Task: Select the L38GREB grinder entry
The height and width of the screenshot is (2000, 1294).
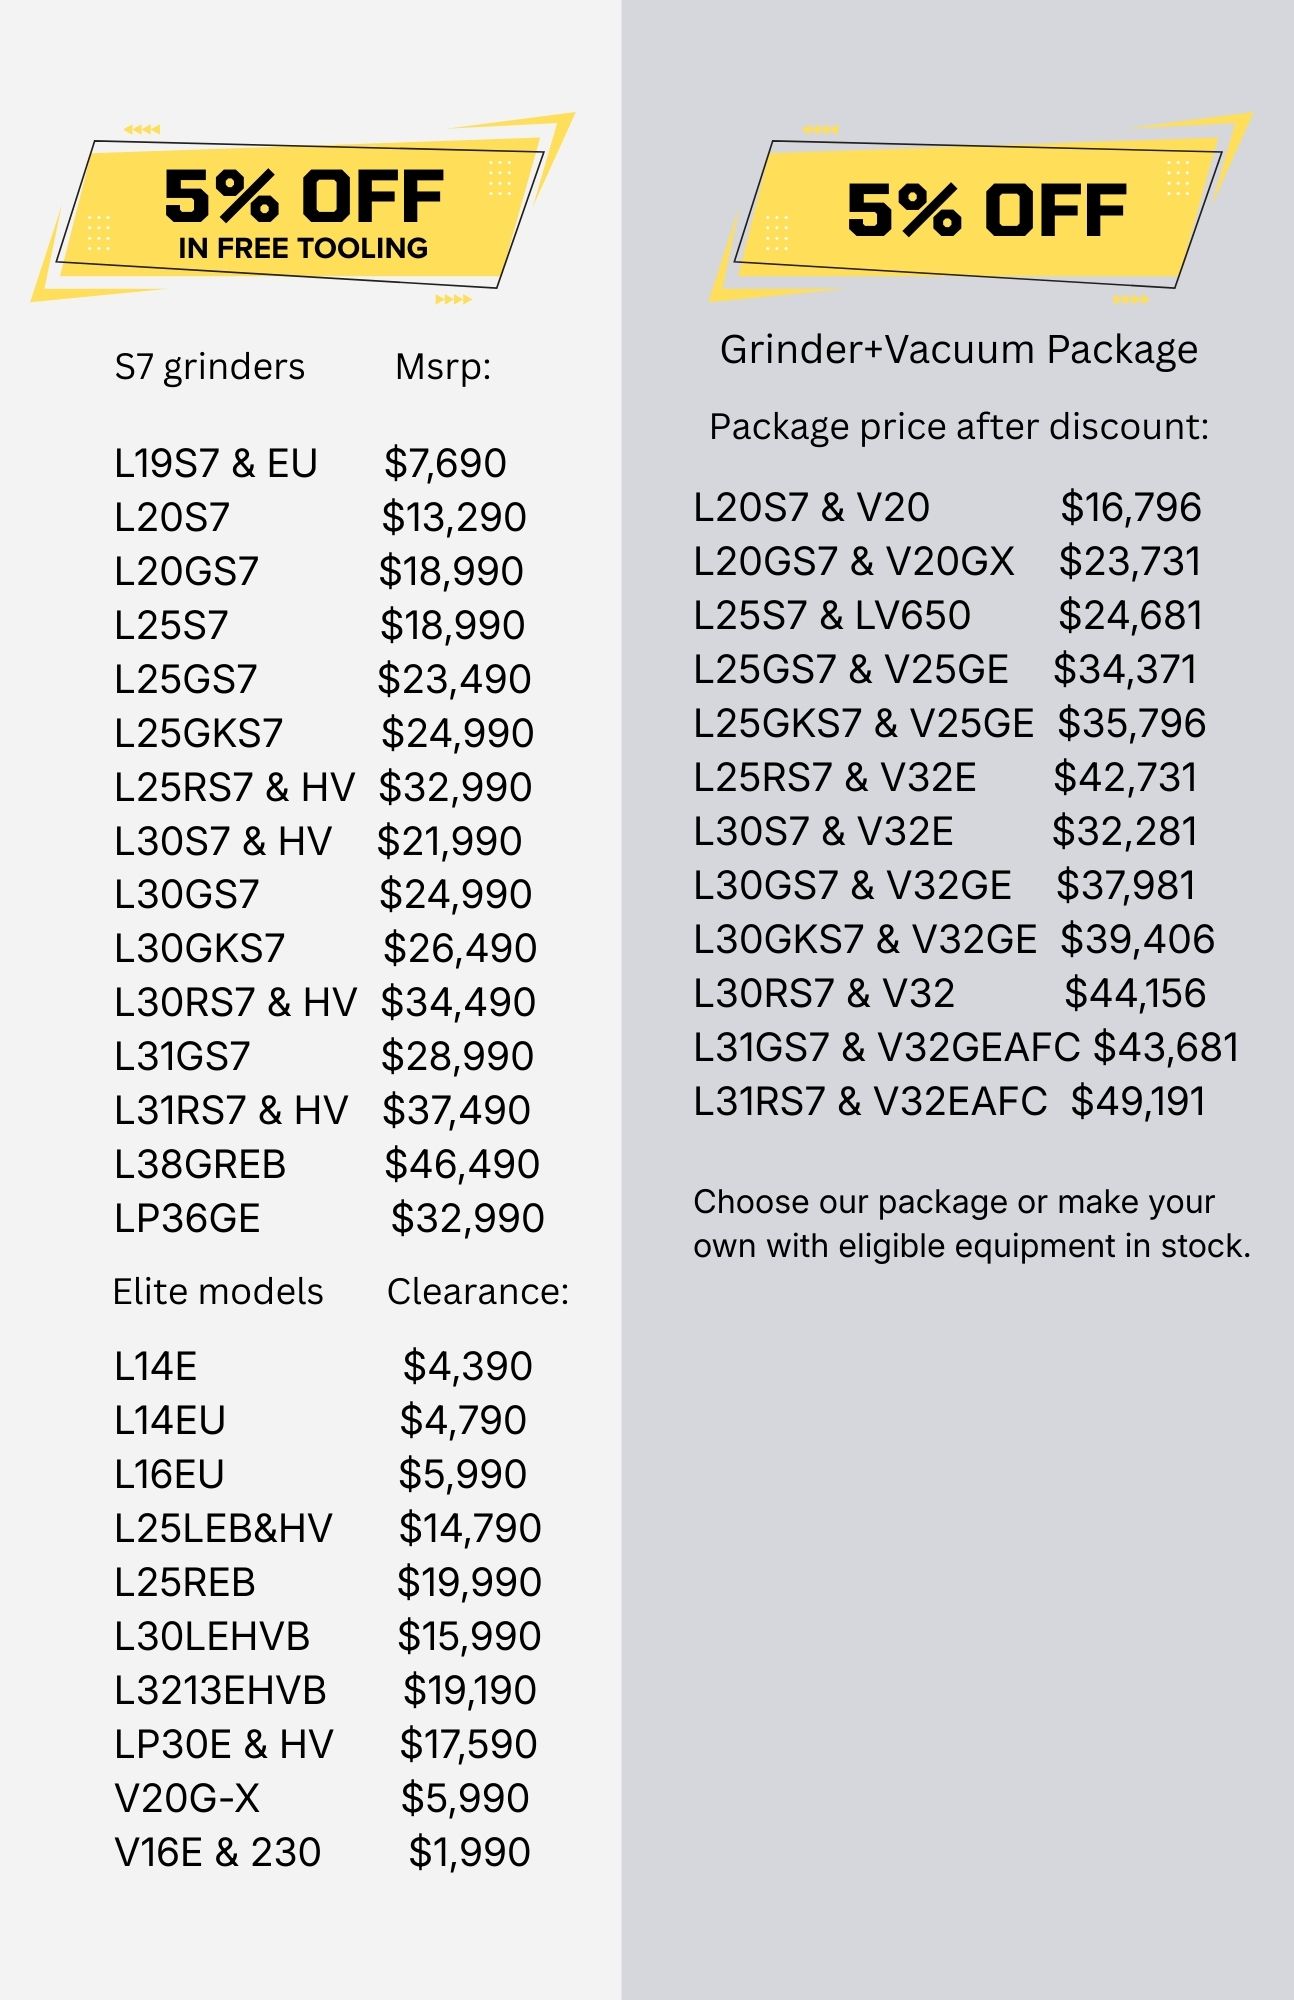Action: [200, 1165]
